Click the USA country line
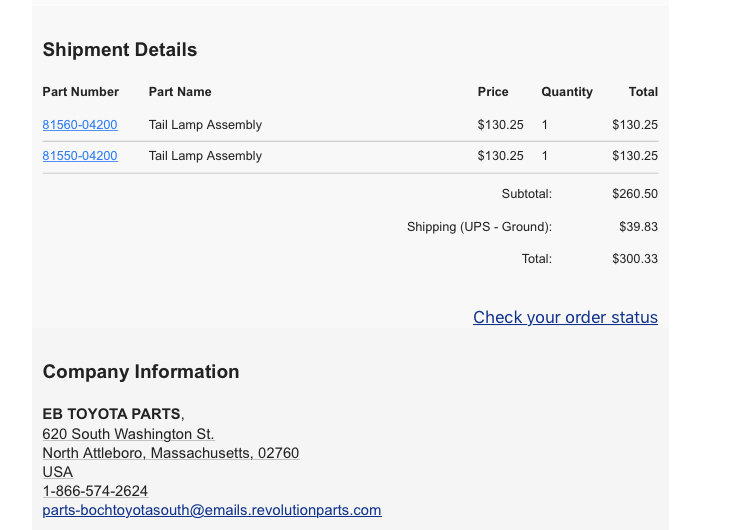750x530 pixels. click(x=58, y=472)
